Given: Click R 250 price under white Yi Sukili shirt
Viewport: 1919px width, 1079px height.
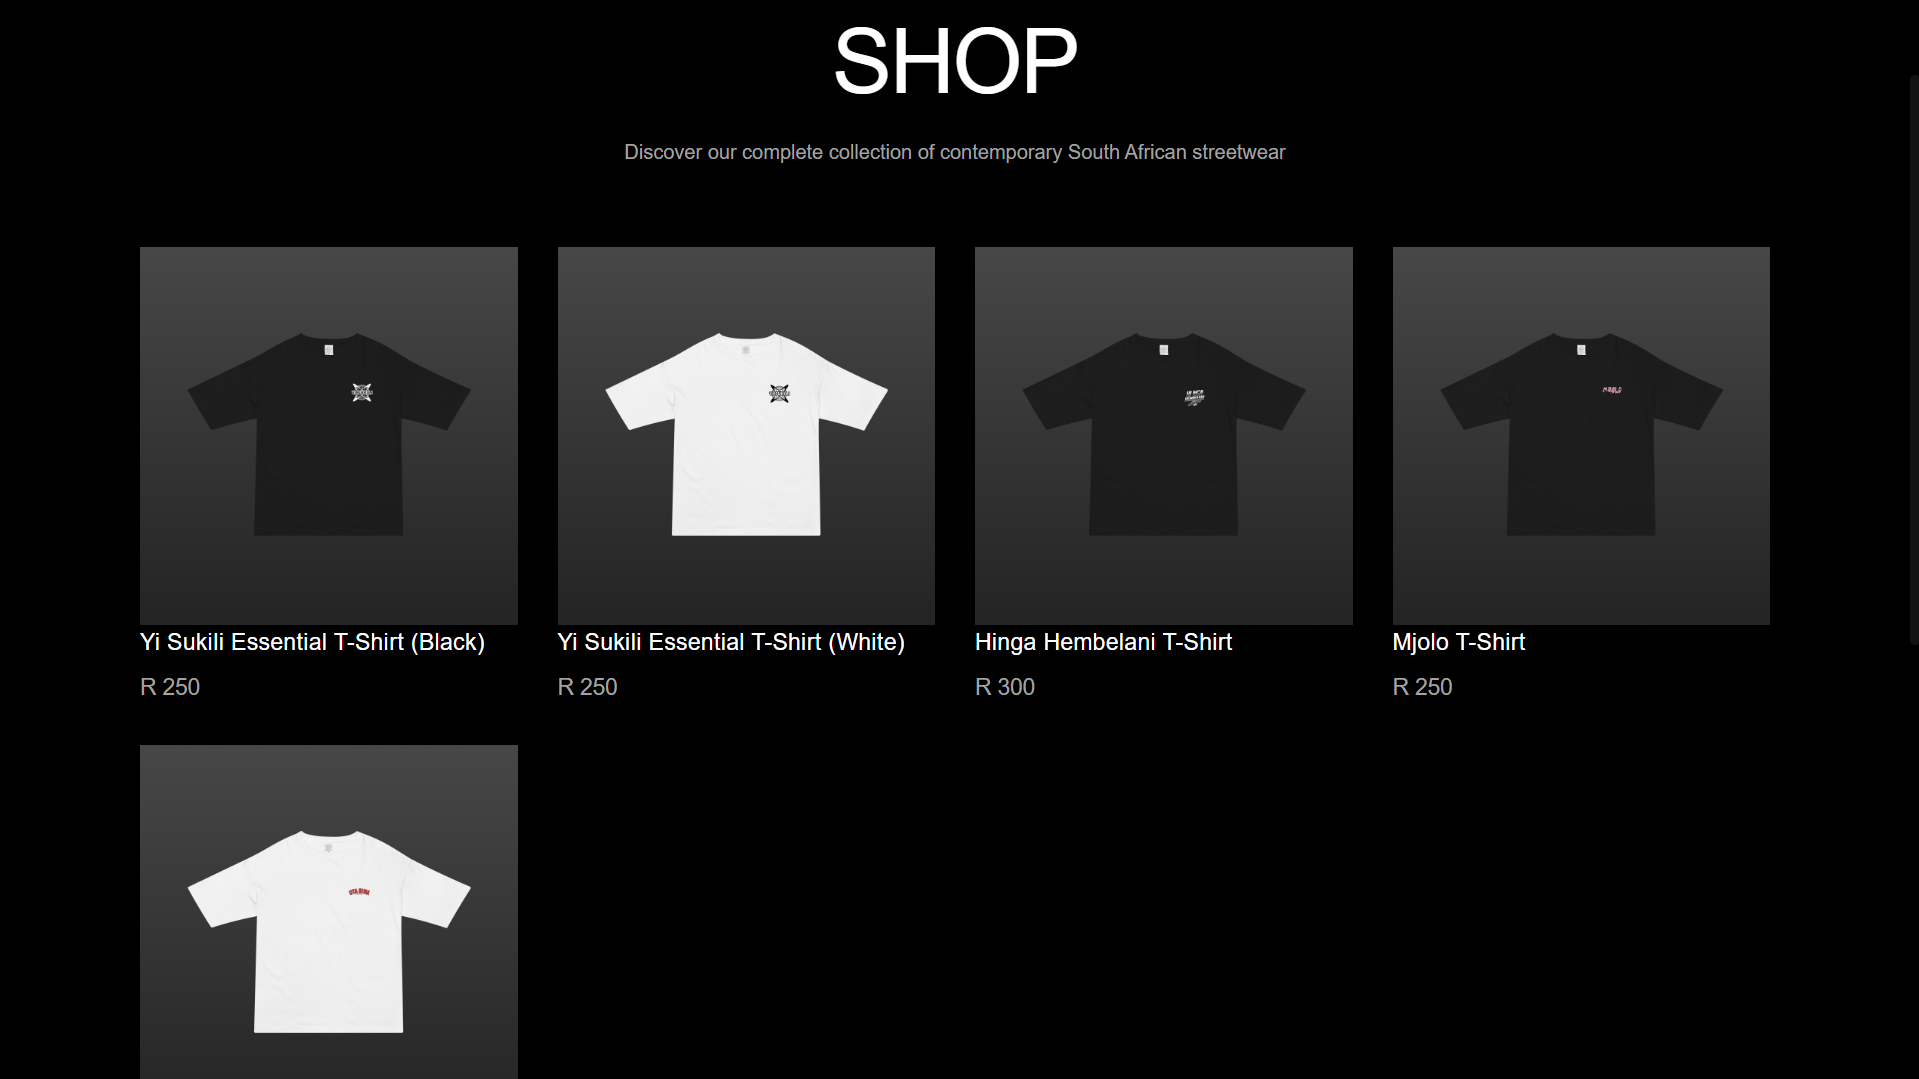Looking at the screenshot, I should pos(587,687).
